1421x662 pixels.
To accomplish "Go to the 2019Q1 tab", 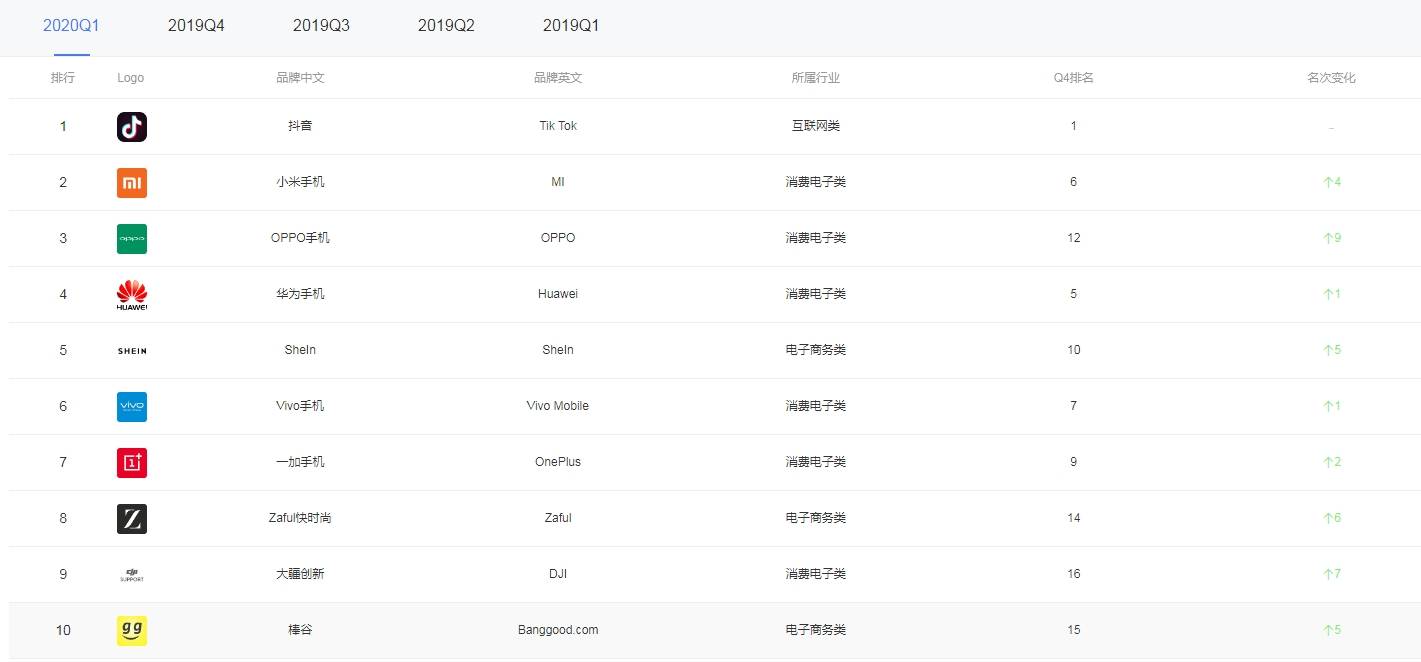I will point(571,26).
